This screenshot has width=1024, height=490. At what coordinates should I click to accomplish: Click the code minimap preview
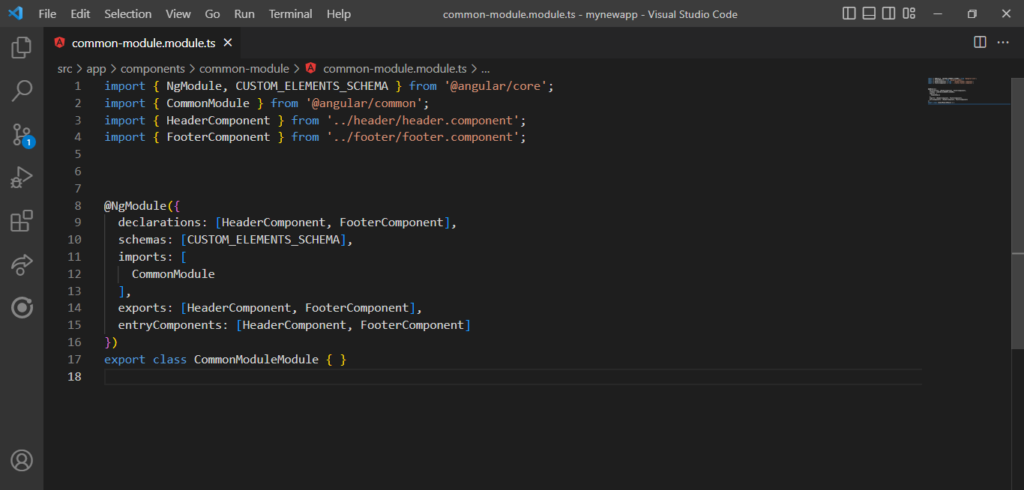click(x=968, y=91)
